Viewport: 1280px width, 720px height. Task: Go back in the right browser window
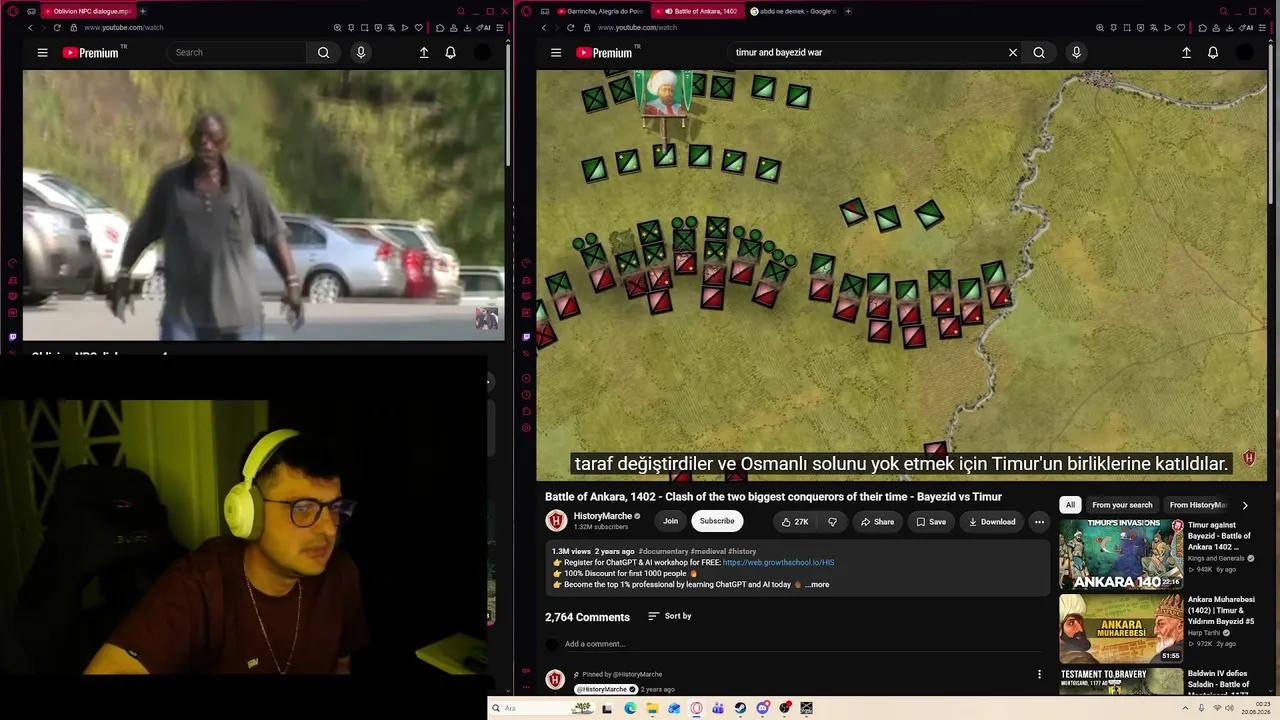pyautogui.click(x=544, y=28)
